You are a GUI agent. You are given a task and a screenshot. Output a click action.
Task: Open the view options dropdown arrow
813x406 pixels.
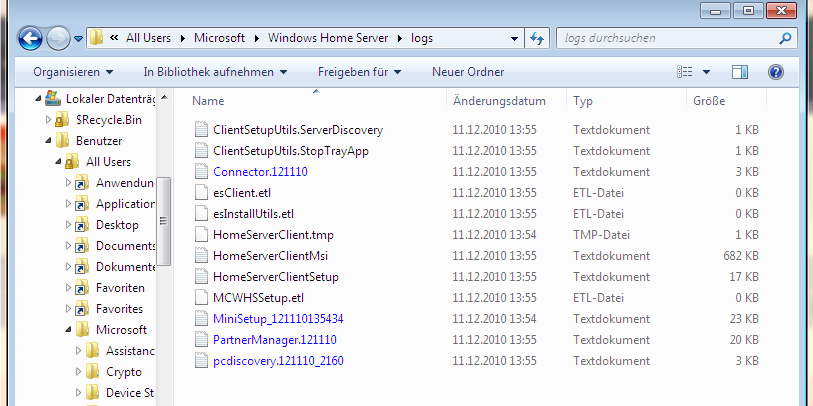click(706, 72)
